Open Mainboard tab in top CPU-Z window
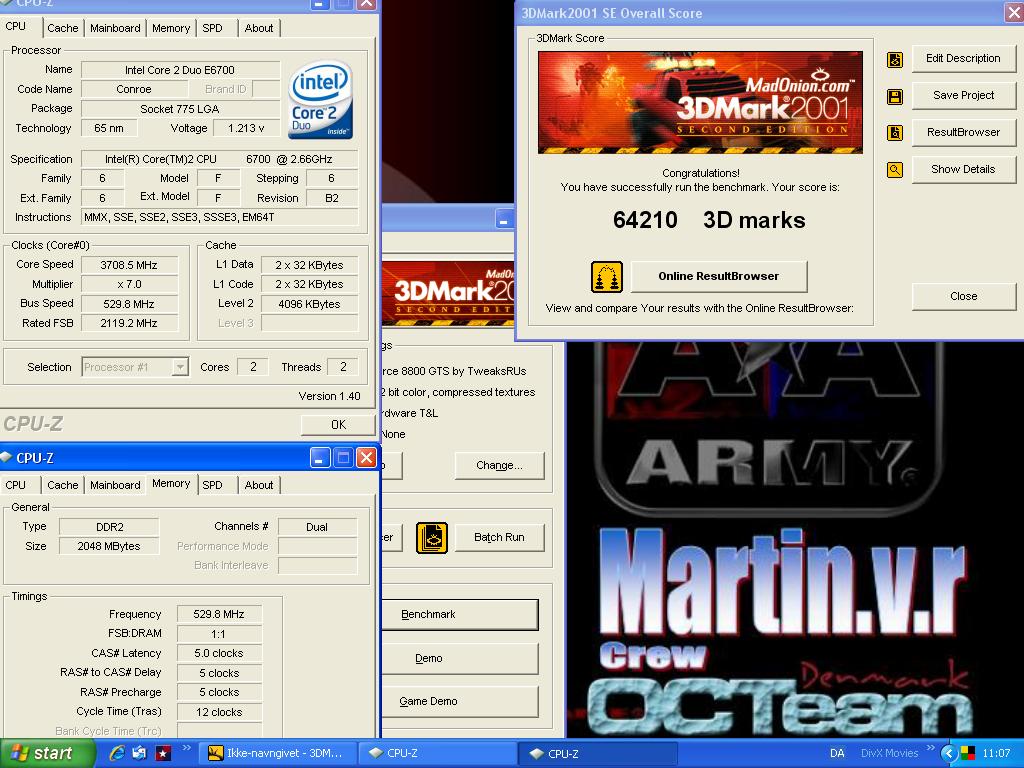The width and height of the screenshot is (1024, 768). click(115, 28)
